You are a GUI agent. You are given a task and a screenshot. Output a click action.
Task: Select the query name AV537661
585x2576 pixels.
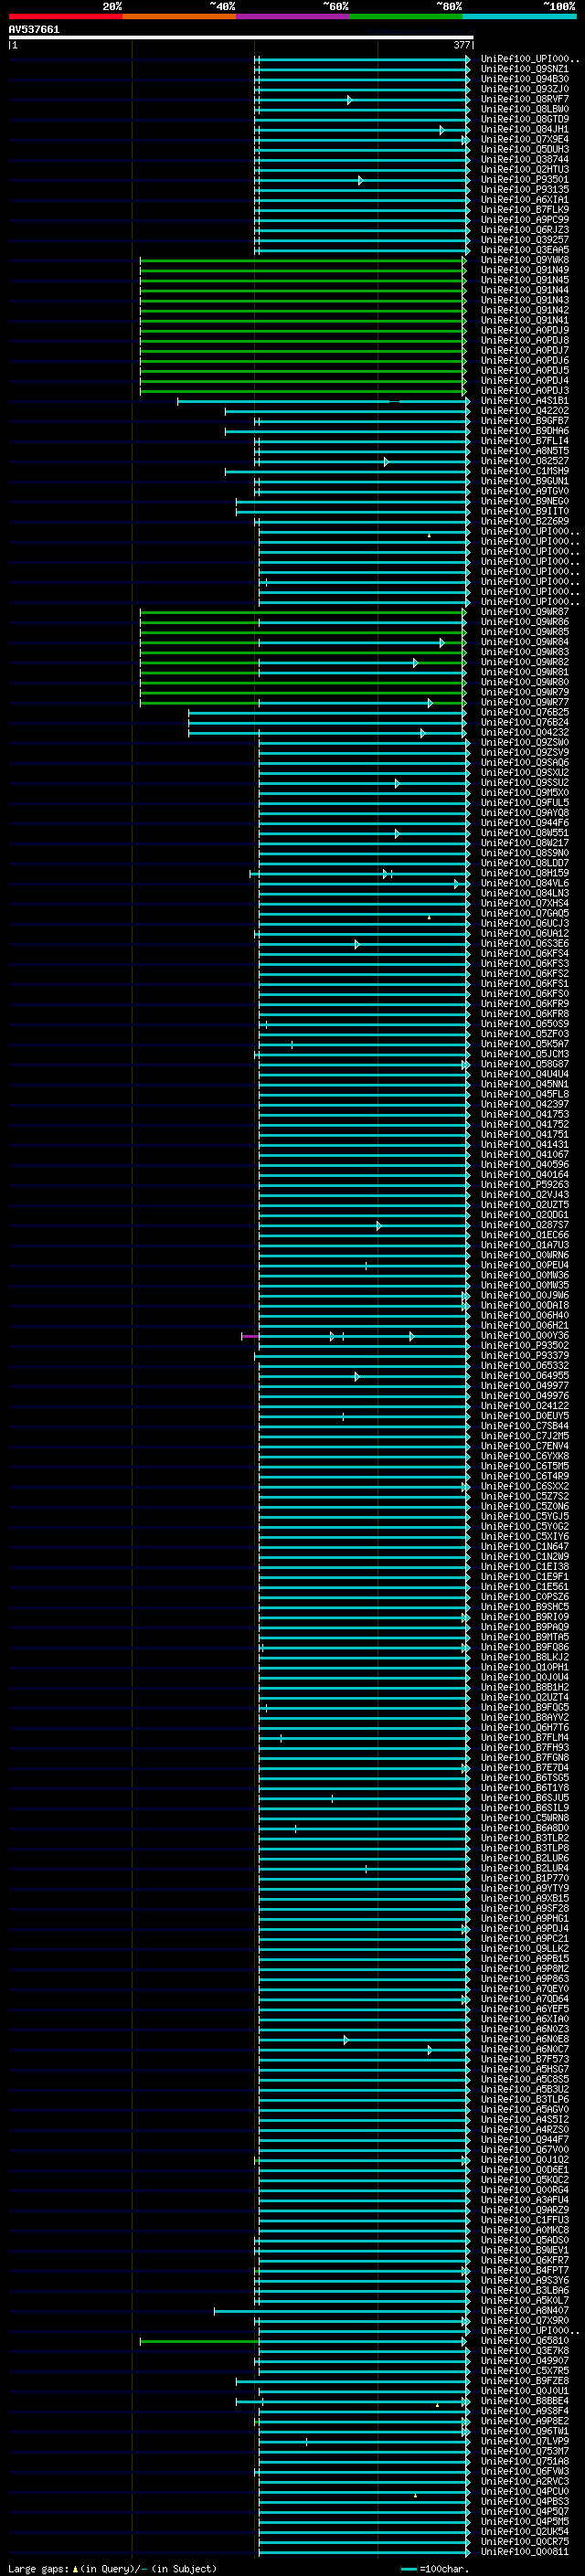[x=34, y=30]
